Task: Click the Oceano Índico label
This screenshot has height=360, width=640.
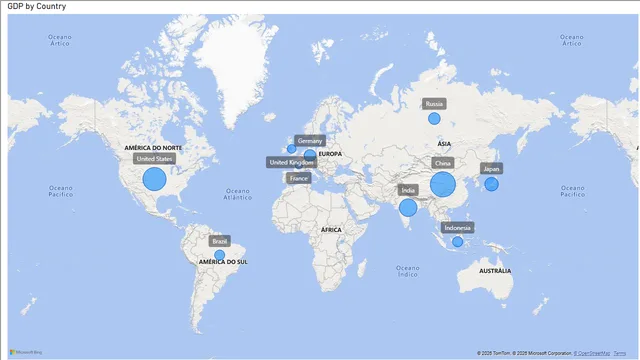Action: pos(408,271)
